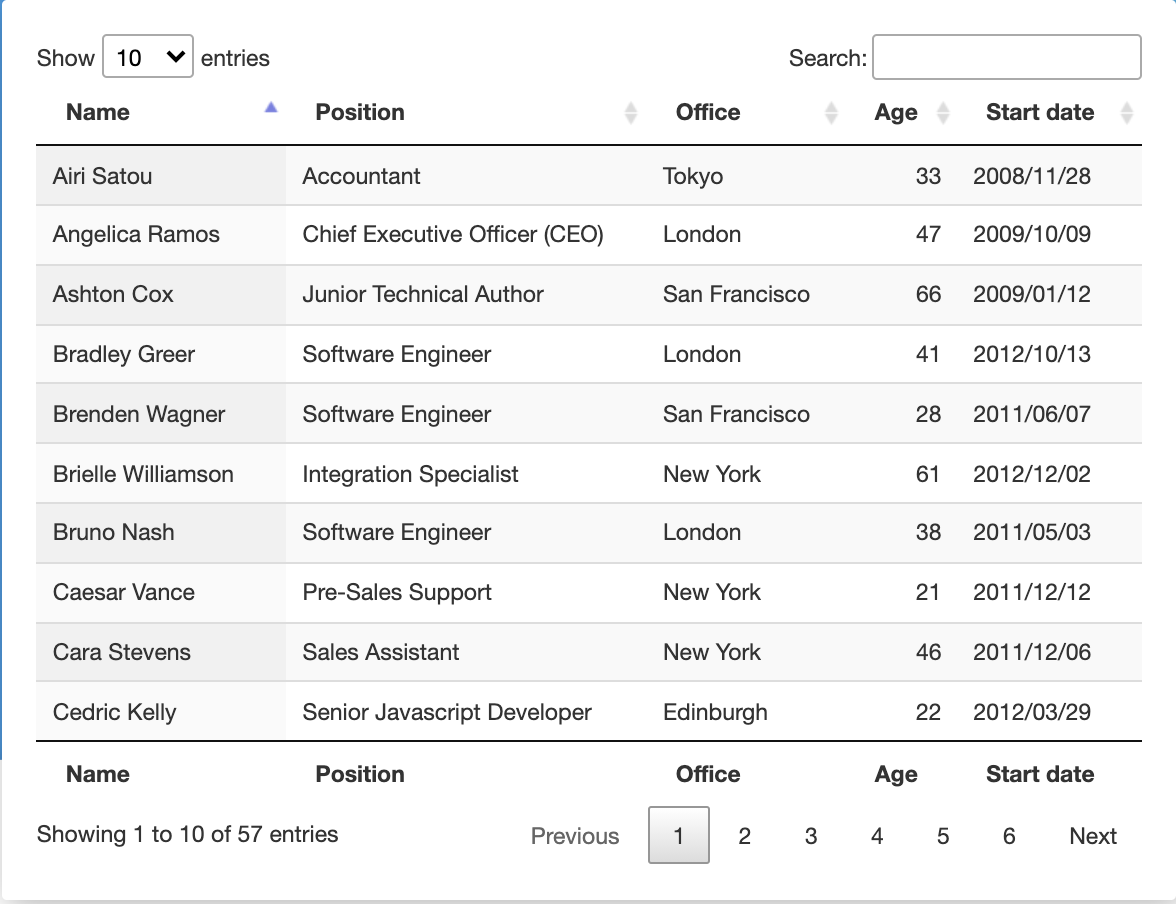Sort by the Position column arrow
1176x904 pixels.
pos(631,112)
